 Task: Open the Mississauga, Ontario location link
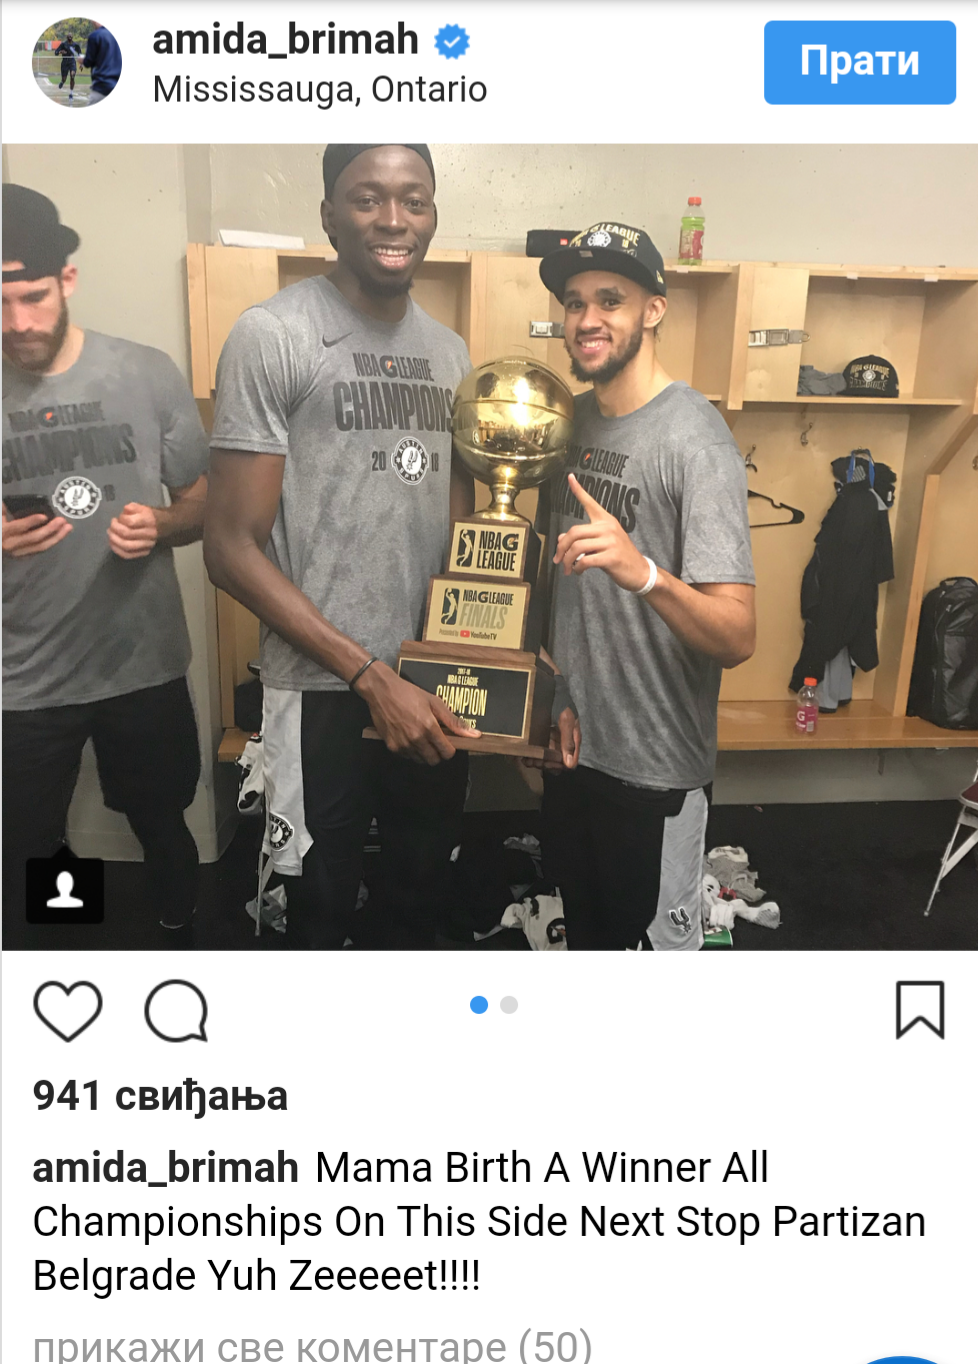[x=320, y=90]
